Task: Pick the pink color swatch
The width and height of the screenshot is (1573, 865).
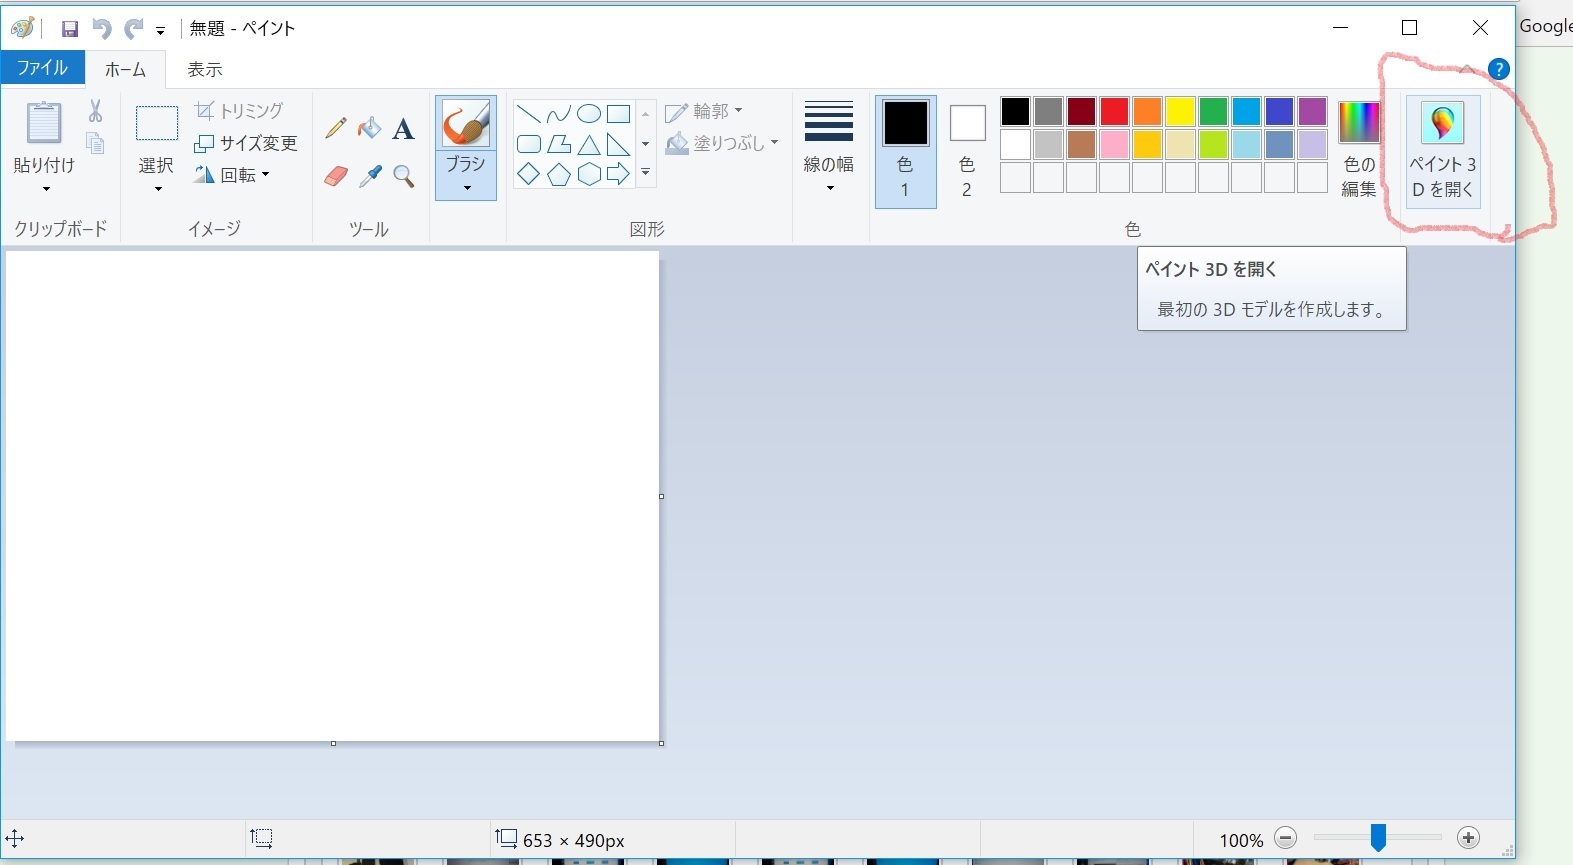Action: tap(1114, 145)
